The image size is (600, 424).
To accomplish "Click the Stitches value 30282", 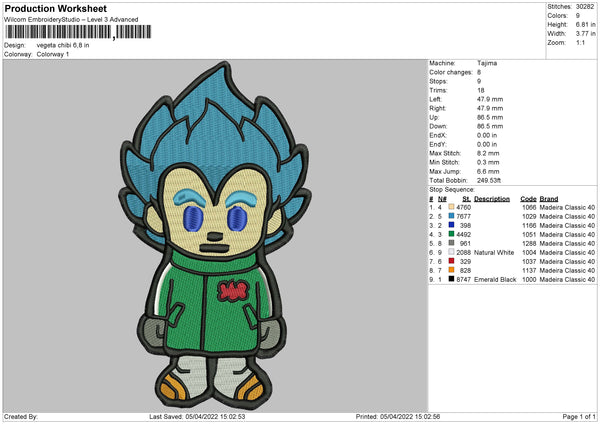I will pyautogui.click(x=585, y=7).
